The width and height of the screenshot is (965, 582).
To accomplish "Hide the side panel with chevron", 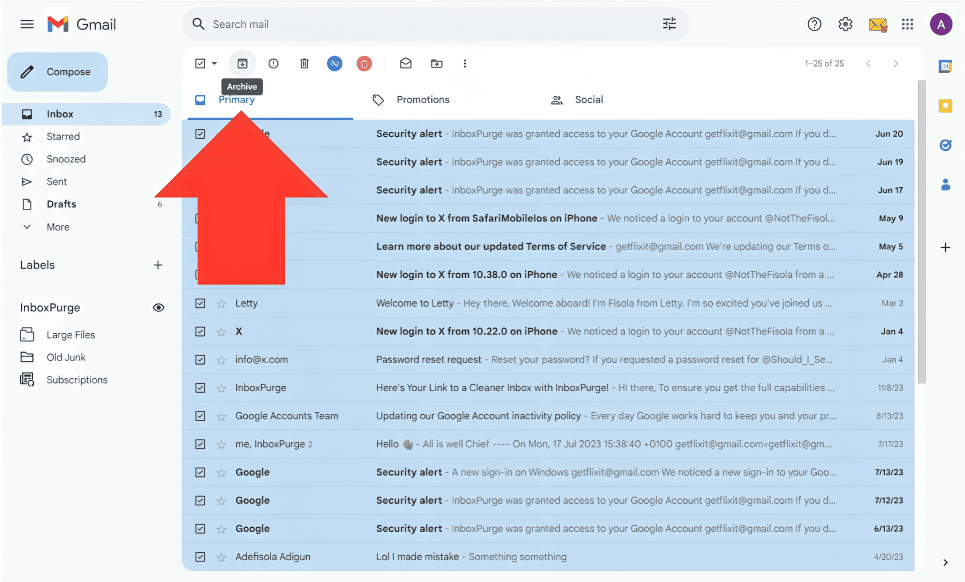I will (945, 562).
